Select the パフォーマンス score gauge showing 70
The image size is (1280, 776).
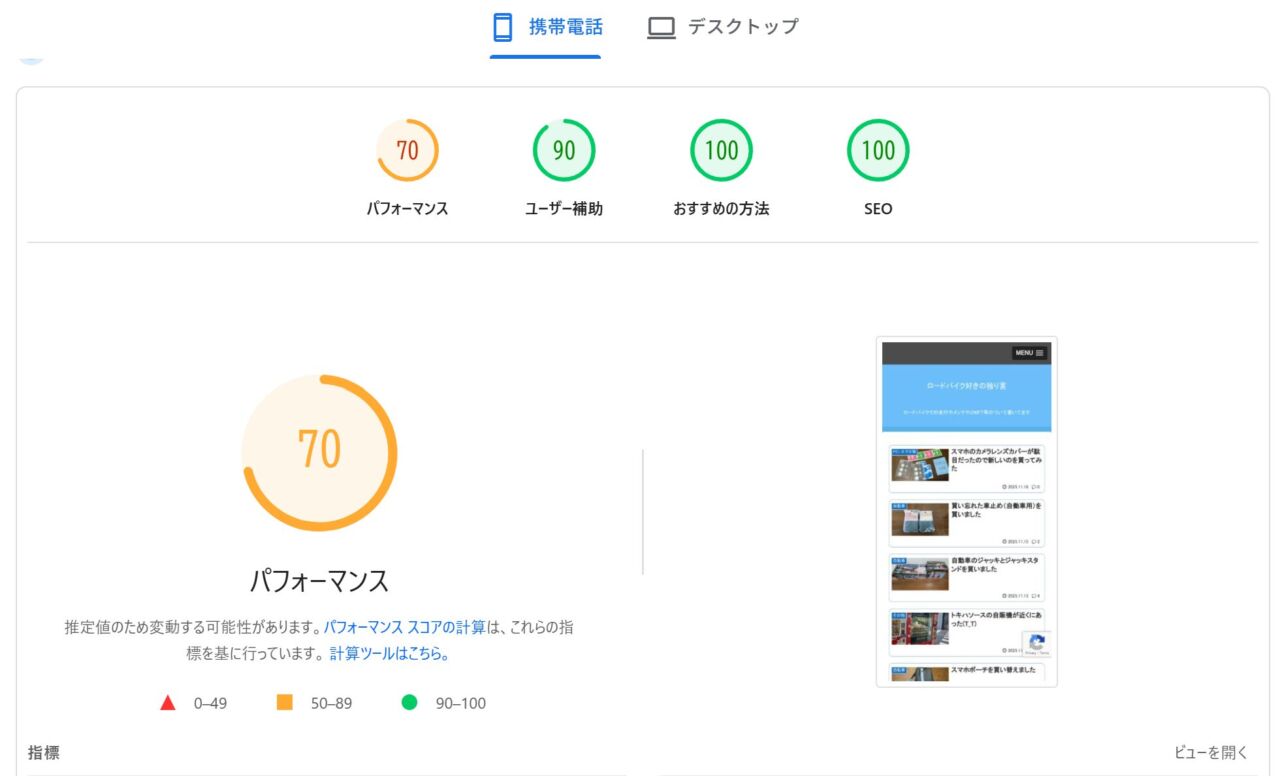tap(407, 151)
